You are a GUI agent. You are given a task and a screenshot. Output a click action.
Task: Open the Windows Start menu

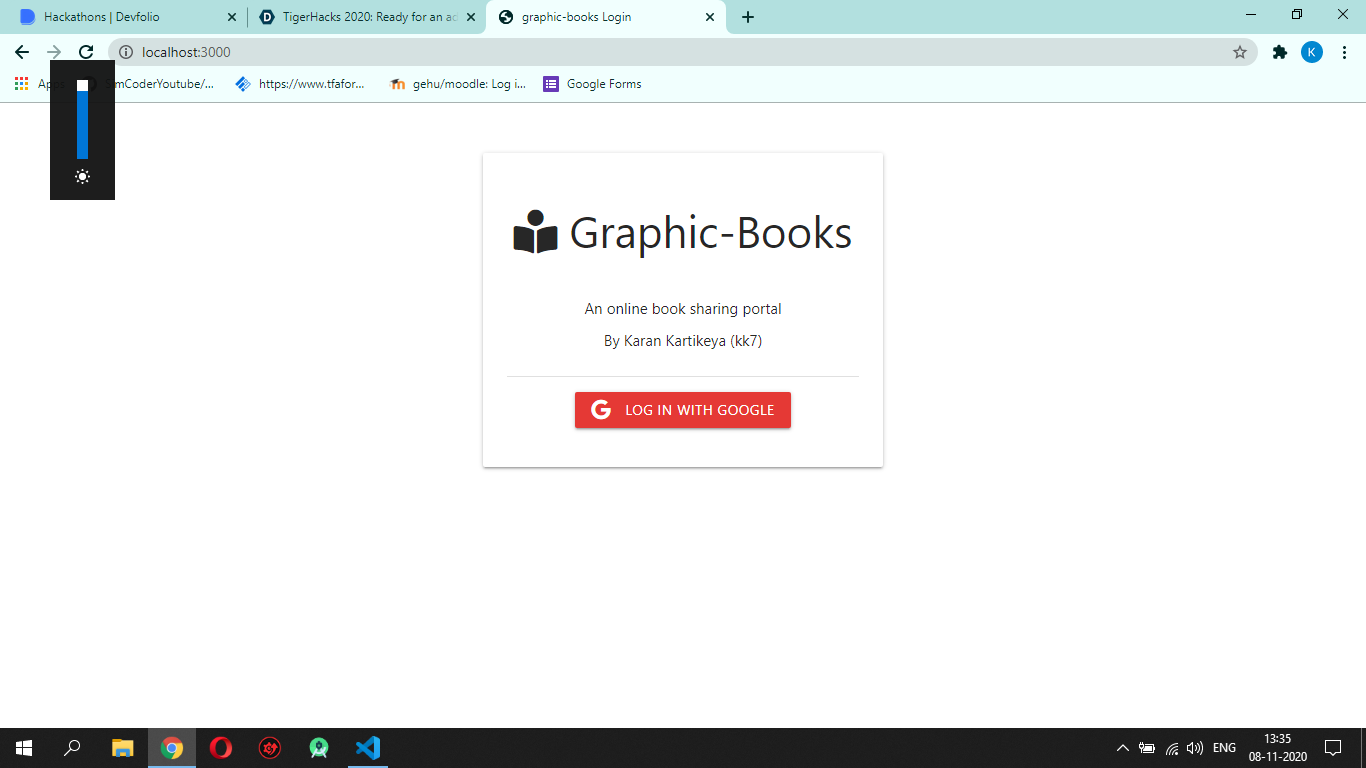tap(24, 748)
